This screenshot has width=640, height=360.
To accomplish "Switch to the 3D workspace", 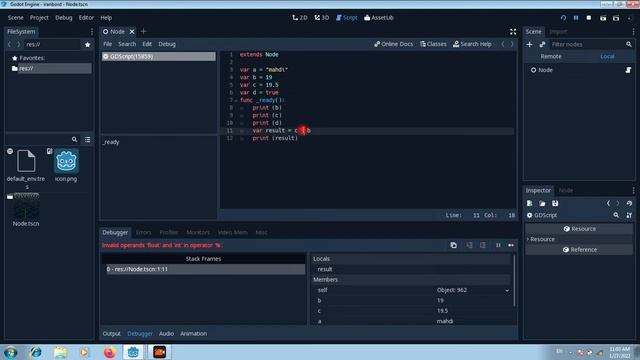I will point(322,18).
